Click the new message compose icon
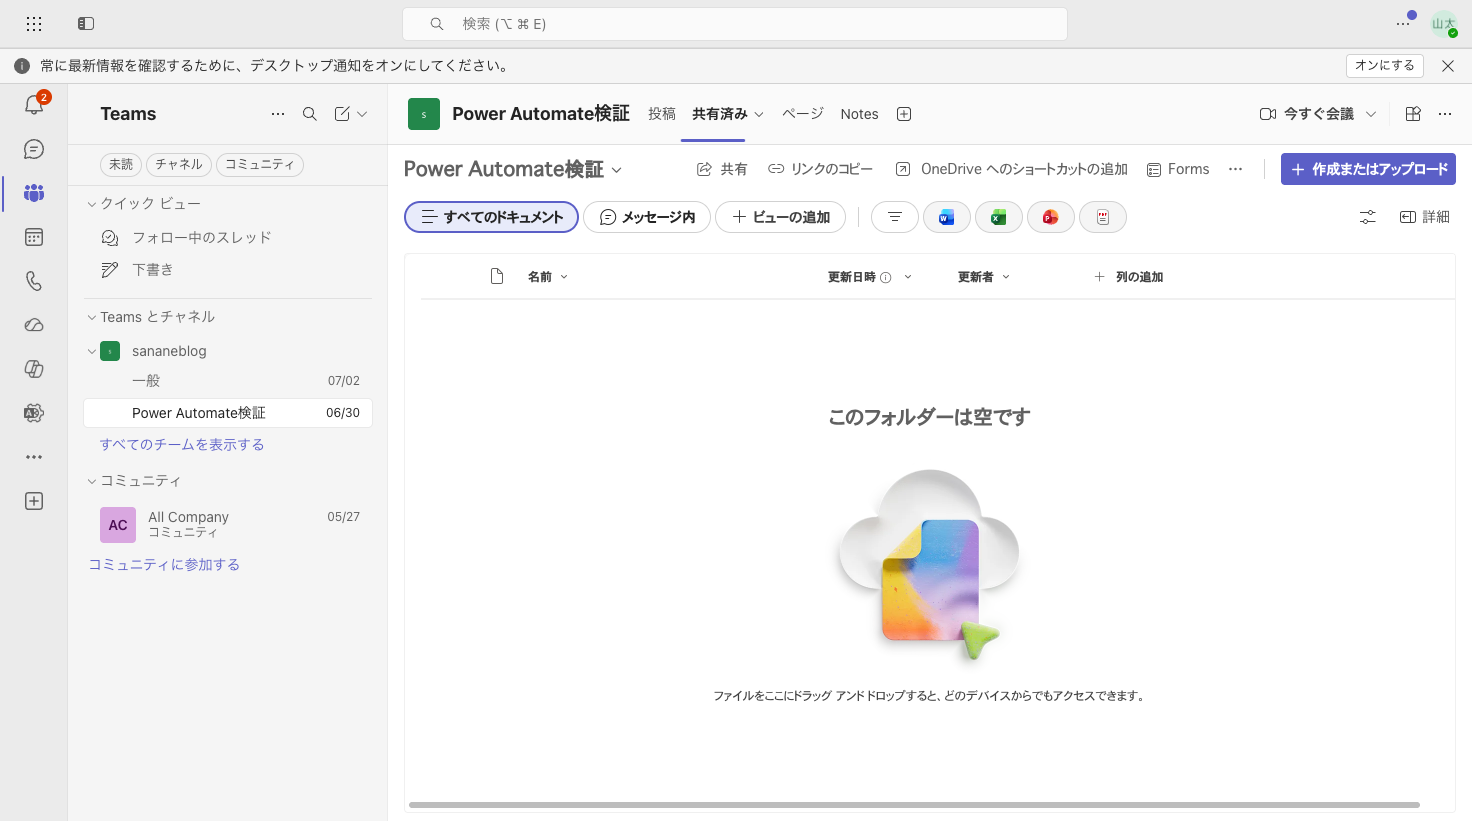Viewport: 1472px width, 821px height. [342, 114]
